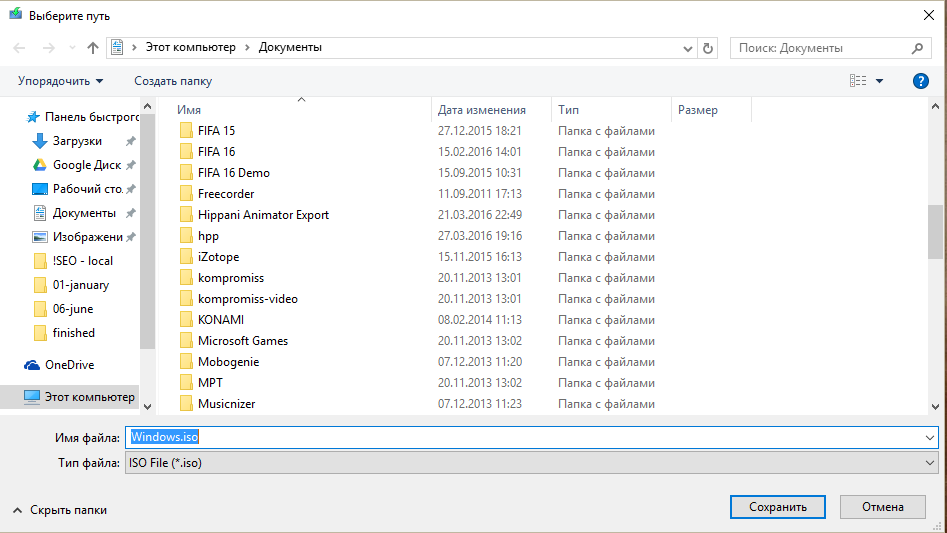Open Изображения in sidebar
This screenshot has height=533, width=947.
[88, 237]
